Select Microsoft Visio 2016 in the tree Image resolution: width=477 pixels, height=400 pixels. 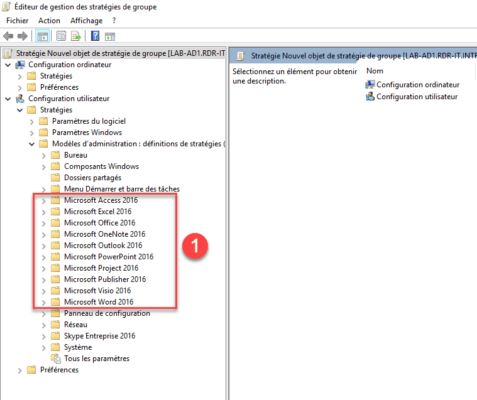tap(97, 291)
